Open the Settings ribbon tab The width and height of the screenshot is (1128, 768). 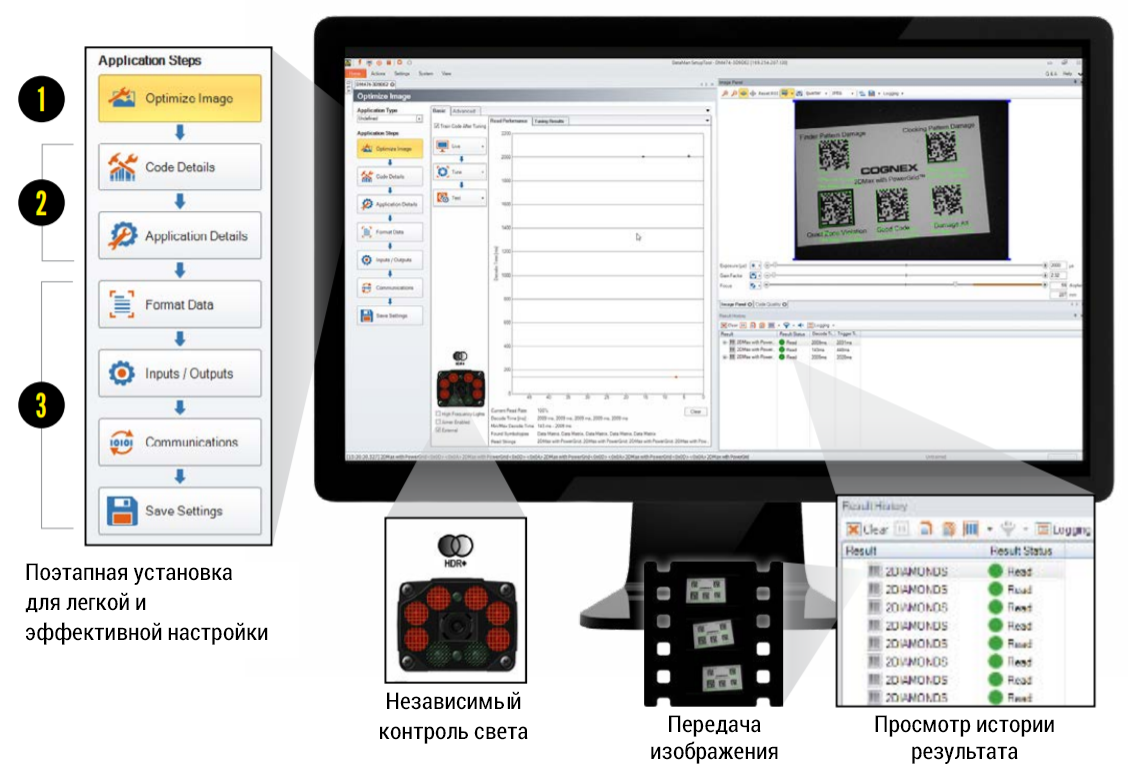click(x=402, y=73)
